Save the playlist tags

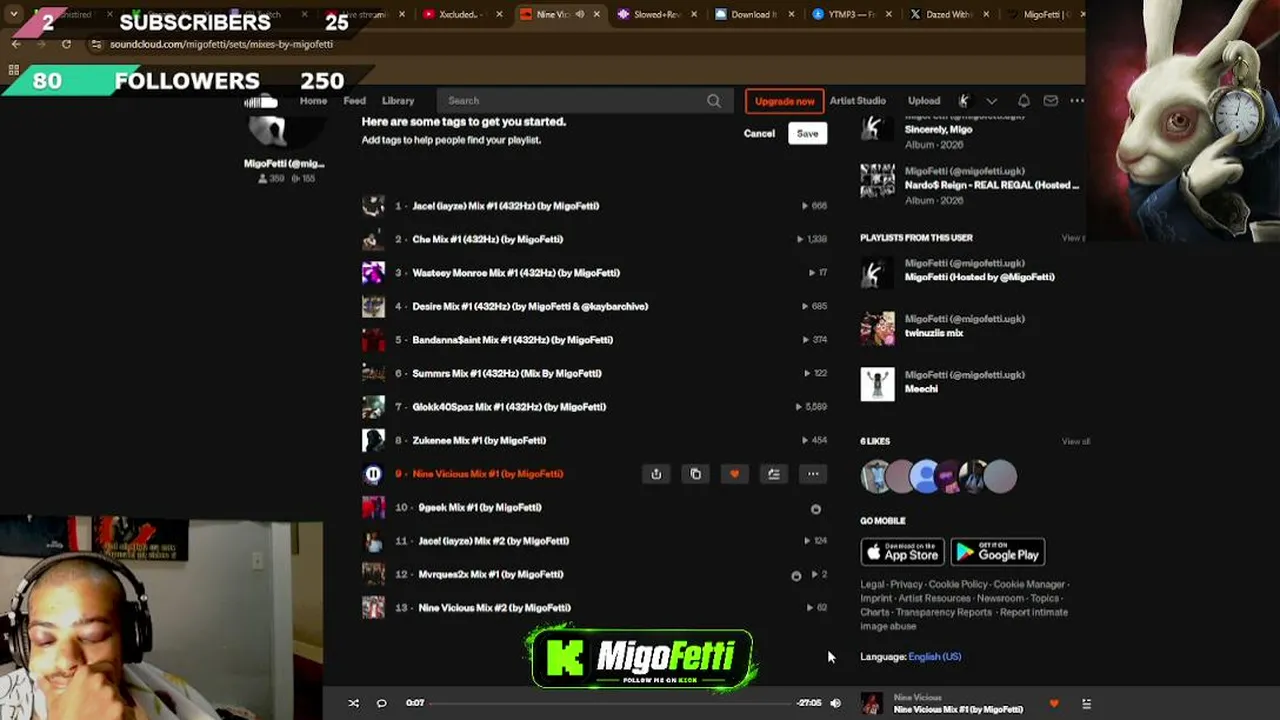(807, 133)
